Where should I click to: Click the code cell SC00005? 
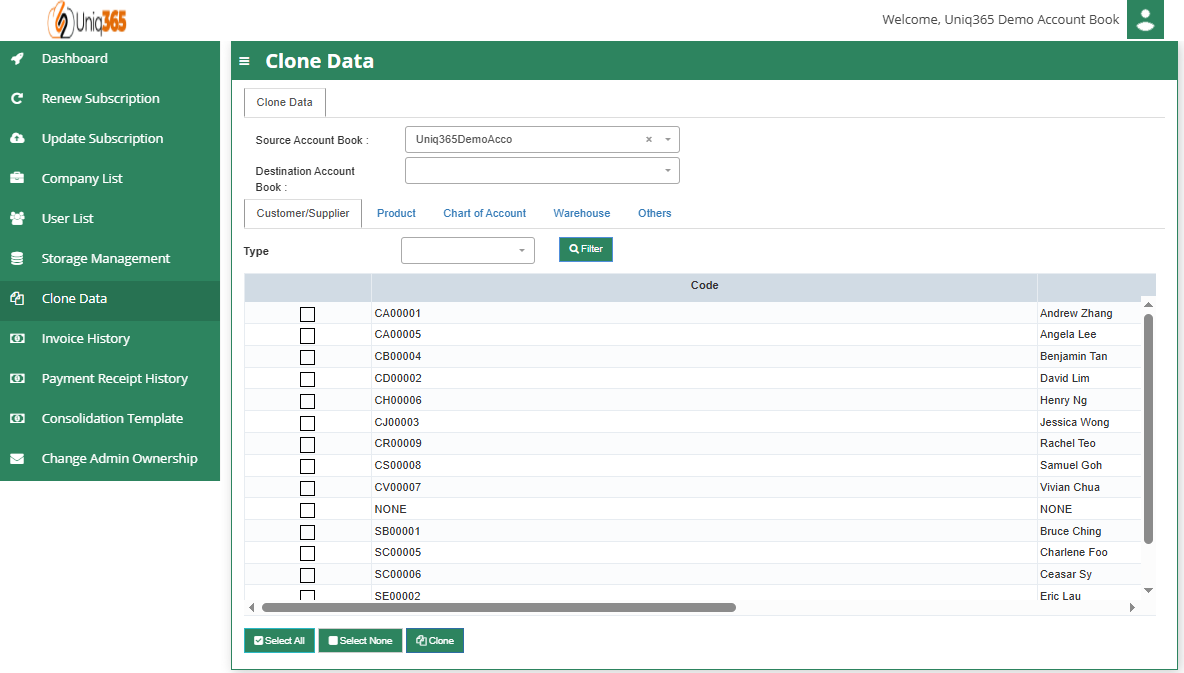point(398,552)
